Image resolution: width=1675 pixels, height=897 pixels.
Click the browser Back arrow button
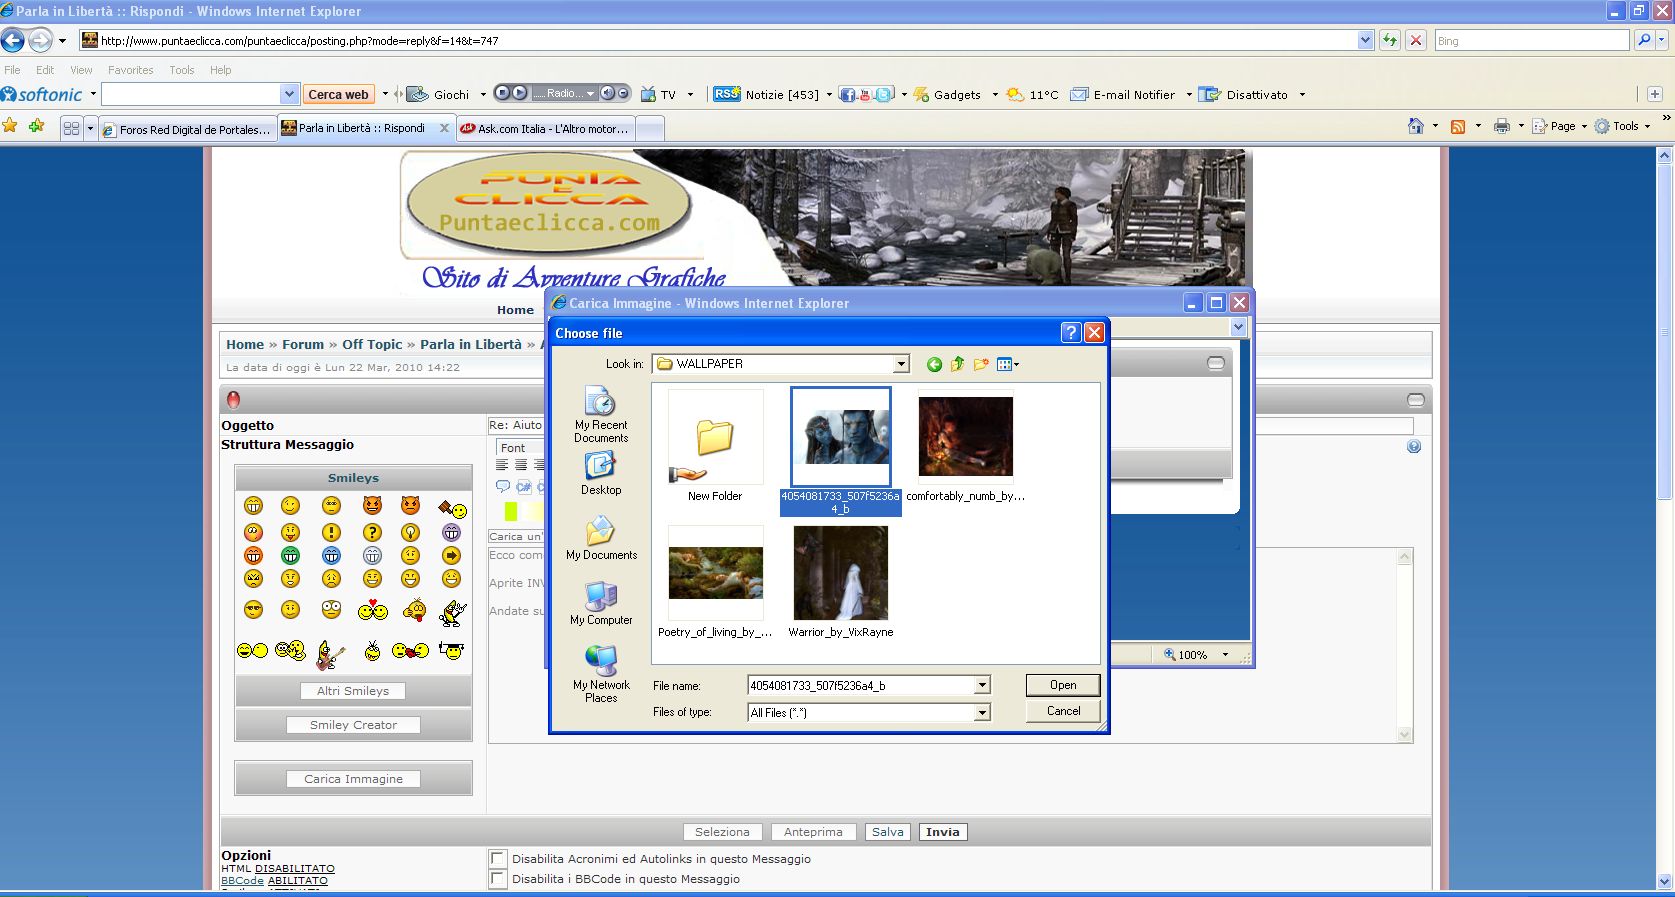(x=13, y=40)
